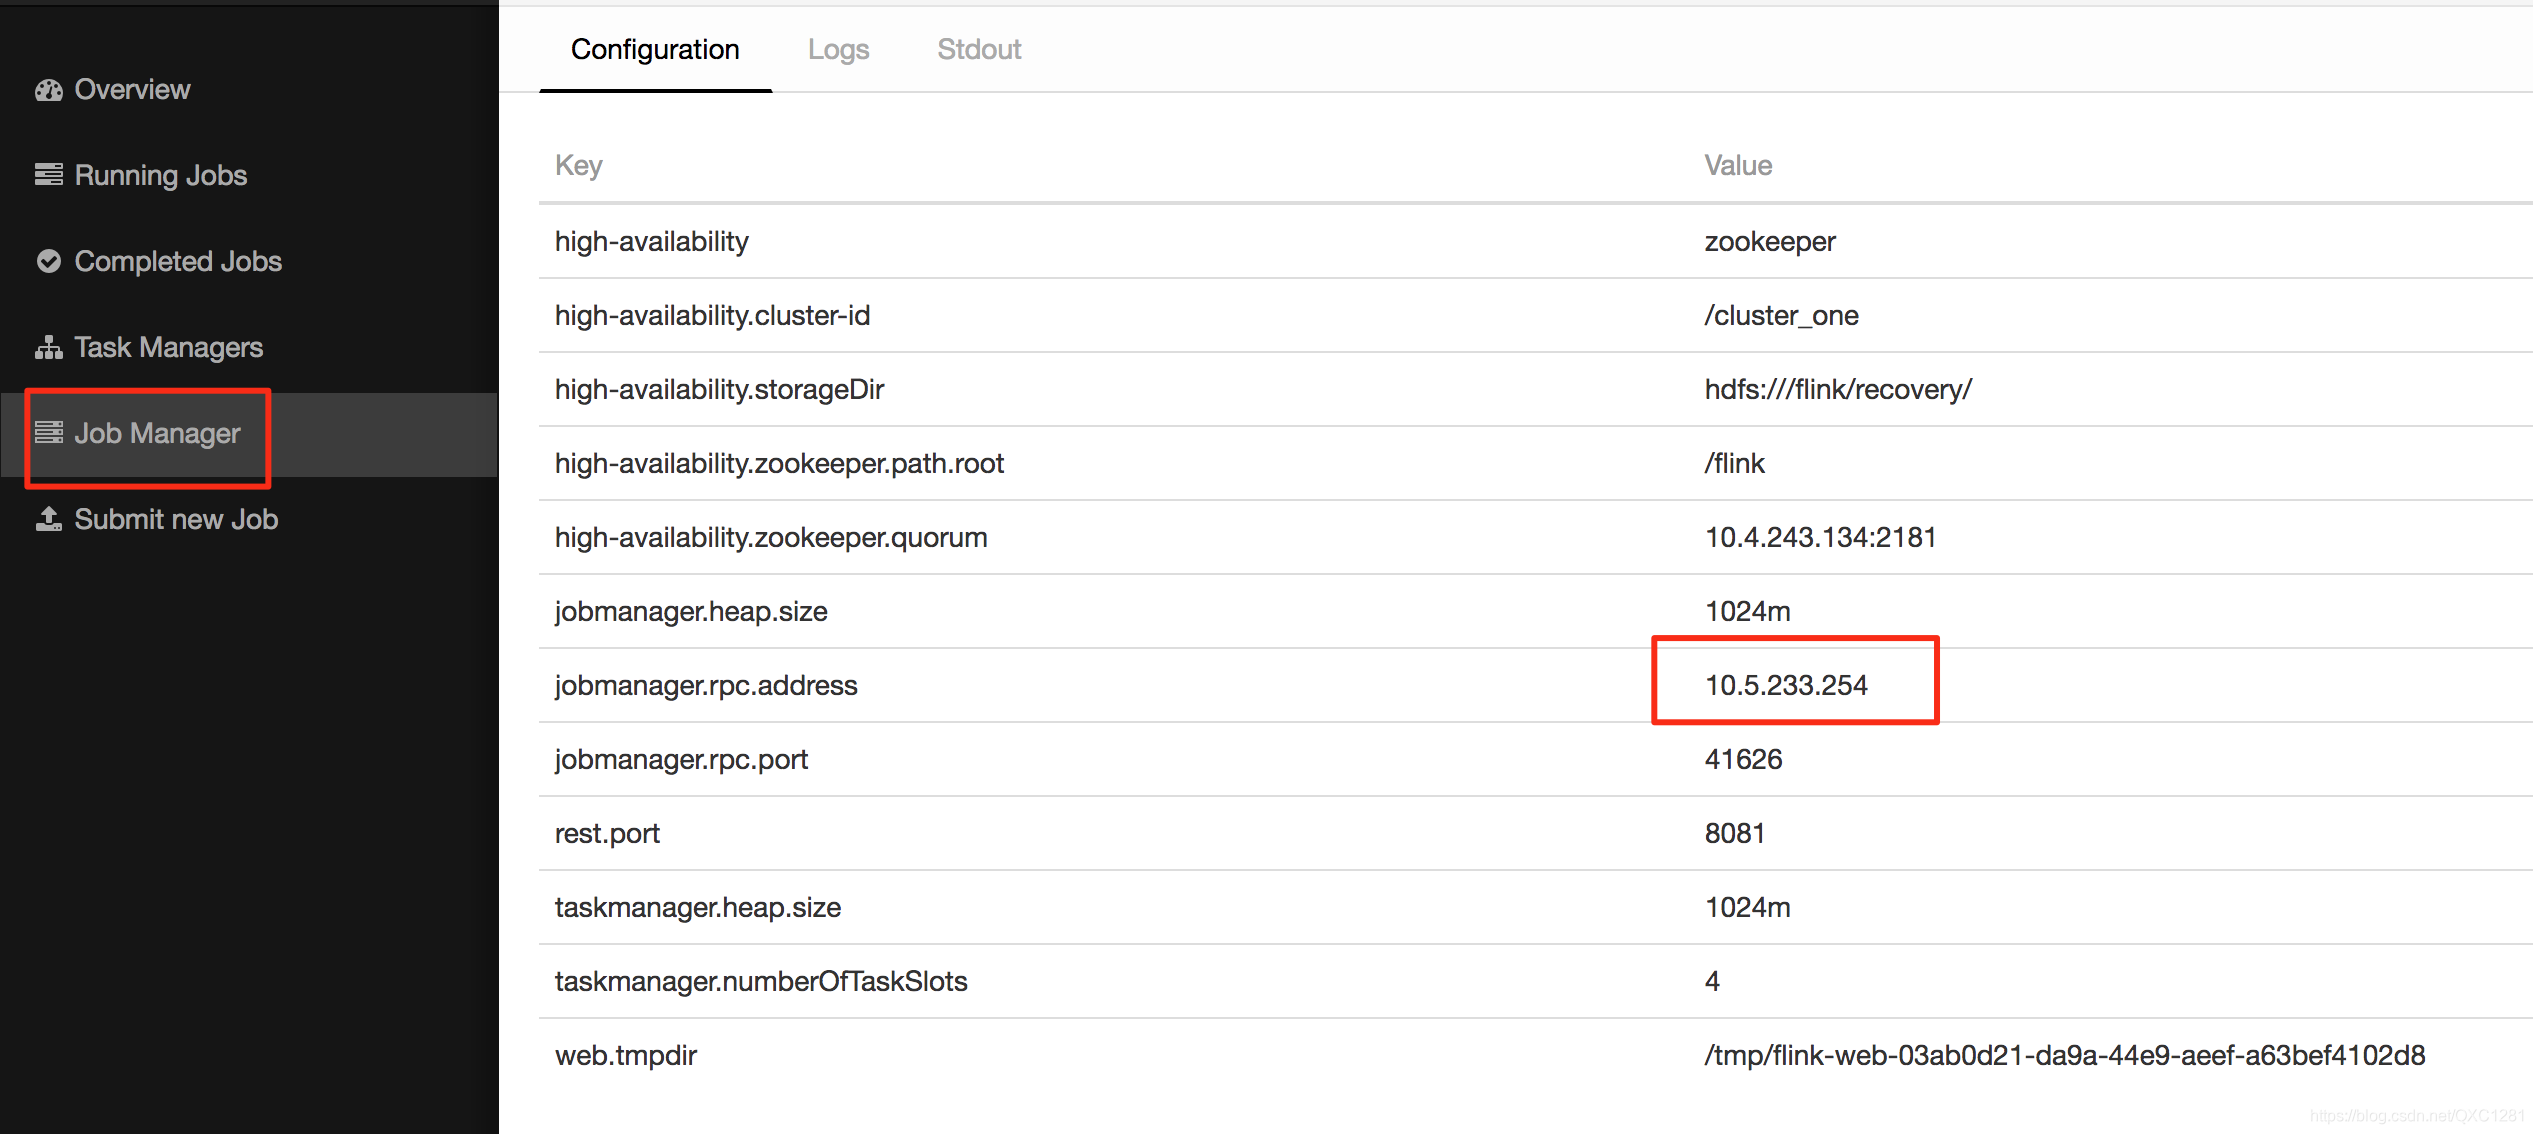Select the /flink value
Viewport: 2533px width, 1134px height.
pos(1734,464)
